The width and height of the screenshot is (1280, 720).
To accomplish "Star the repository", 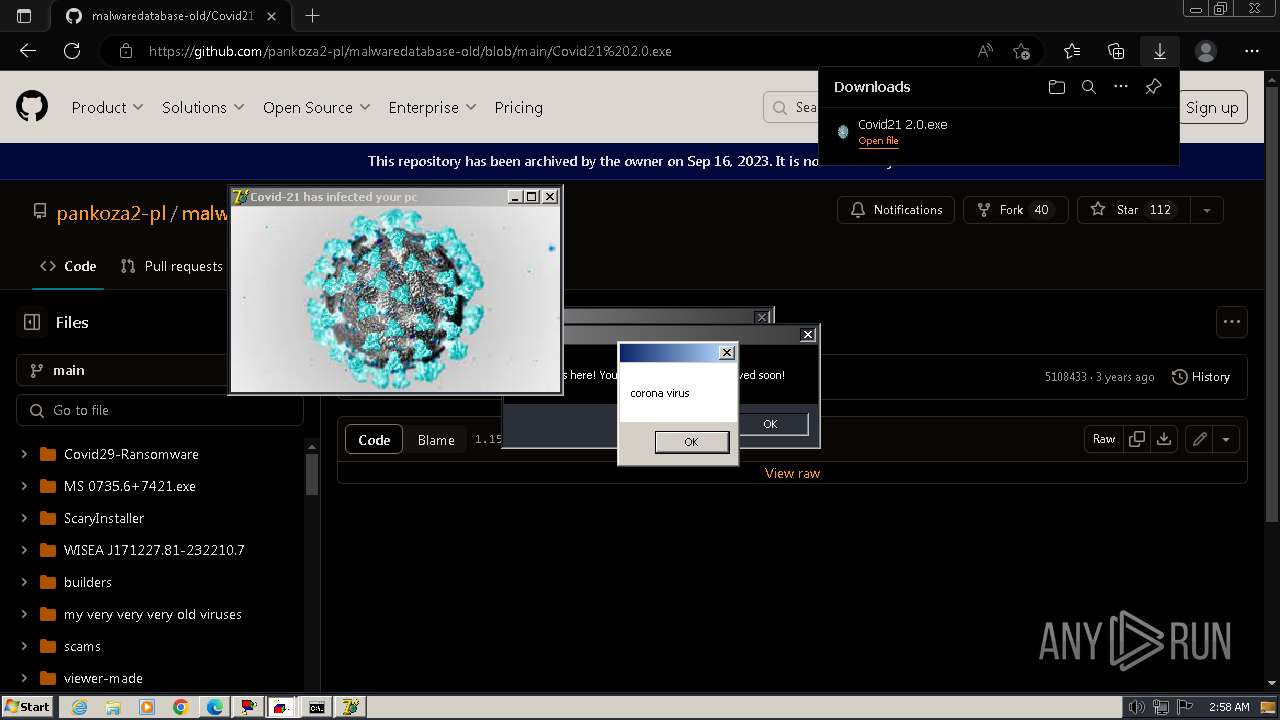I will pyautogui.click(x=1133, y=210).
